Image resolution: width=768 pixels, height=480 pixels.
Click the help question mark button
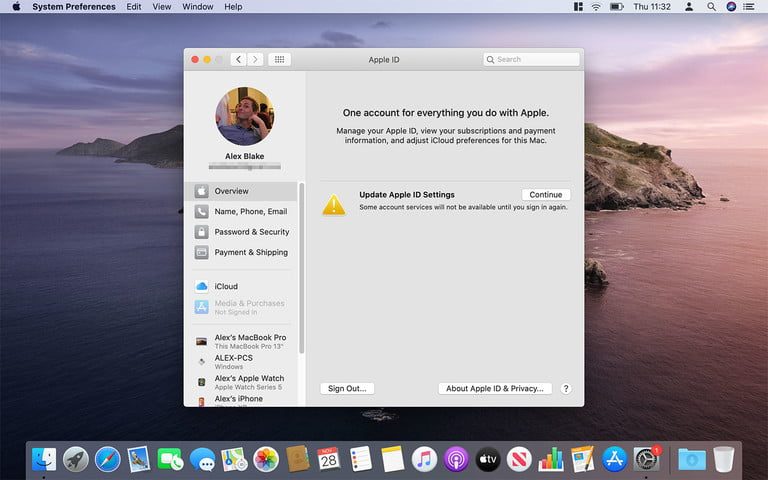(566, 388)
